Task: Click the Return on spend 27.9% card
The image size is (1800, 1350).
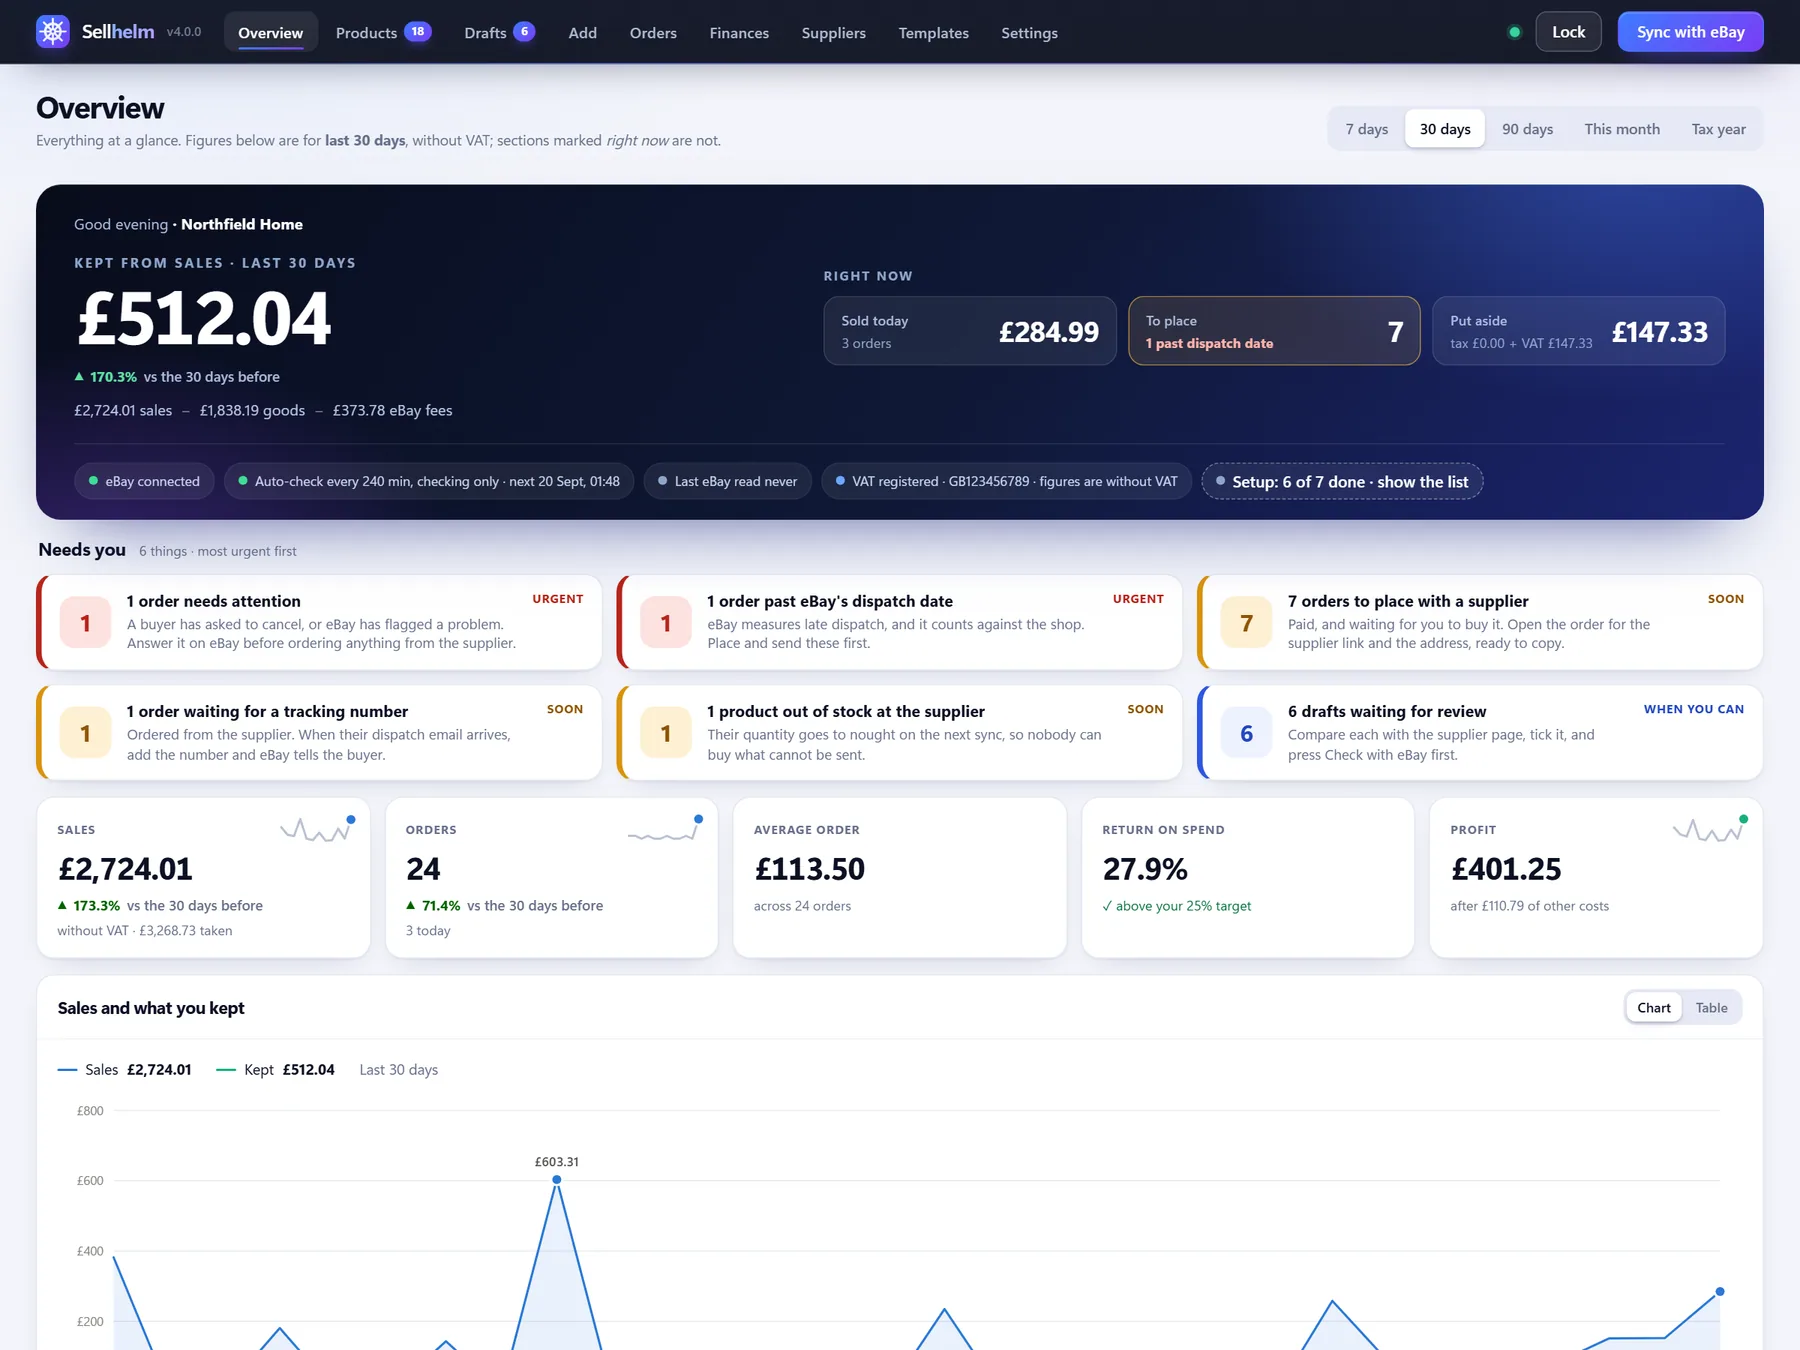Action: (1248, 878)
